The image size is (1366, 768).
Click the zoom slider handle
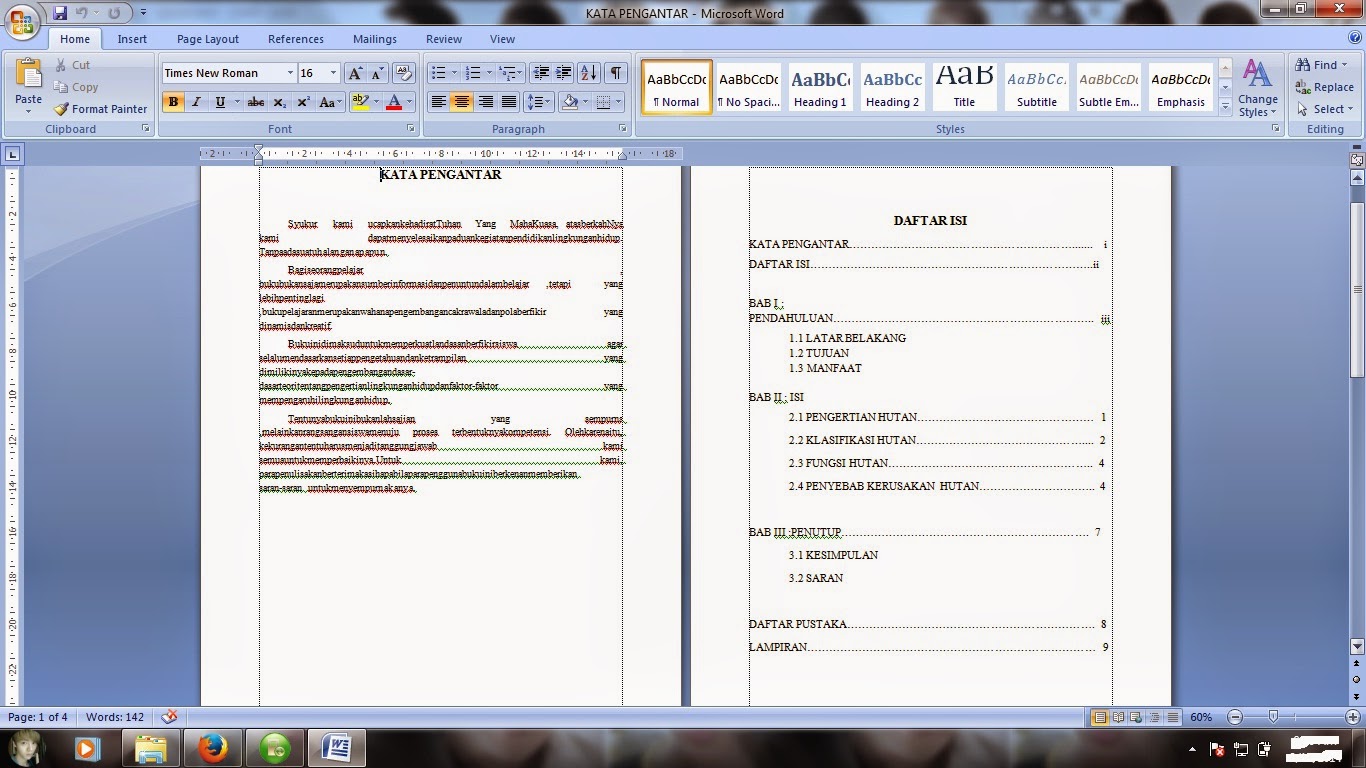point(1273,717)
